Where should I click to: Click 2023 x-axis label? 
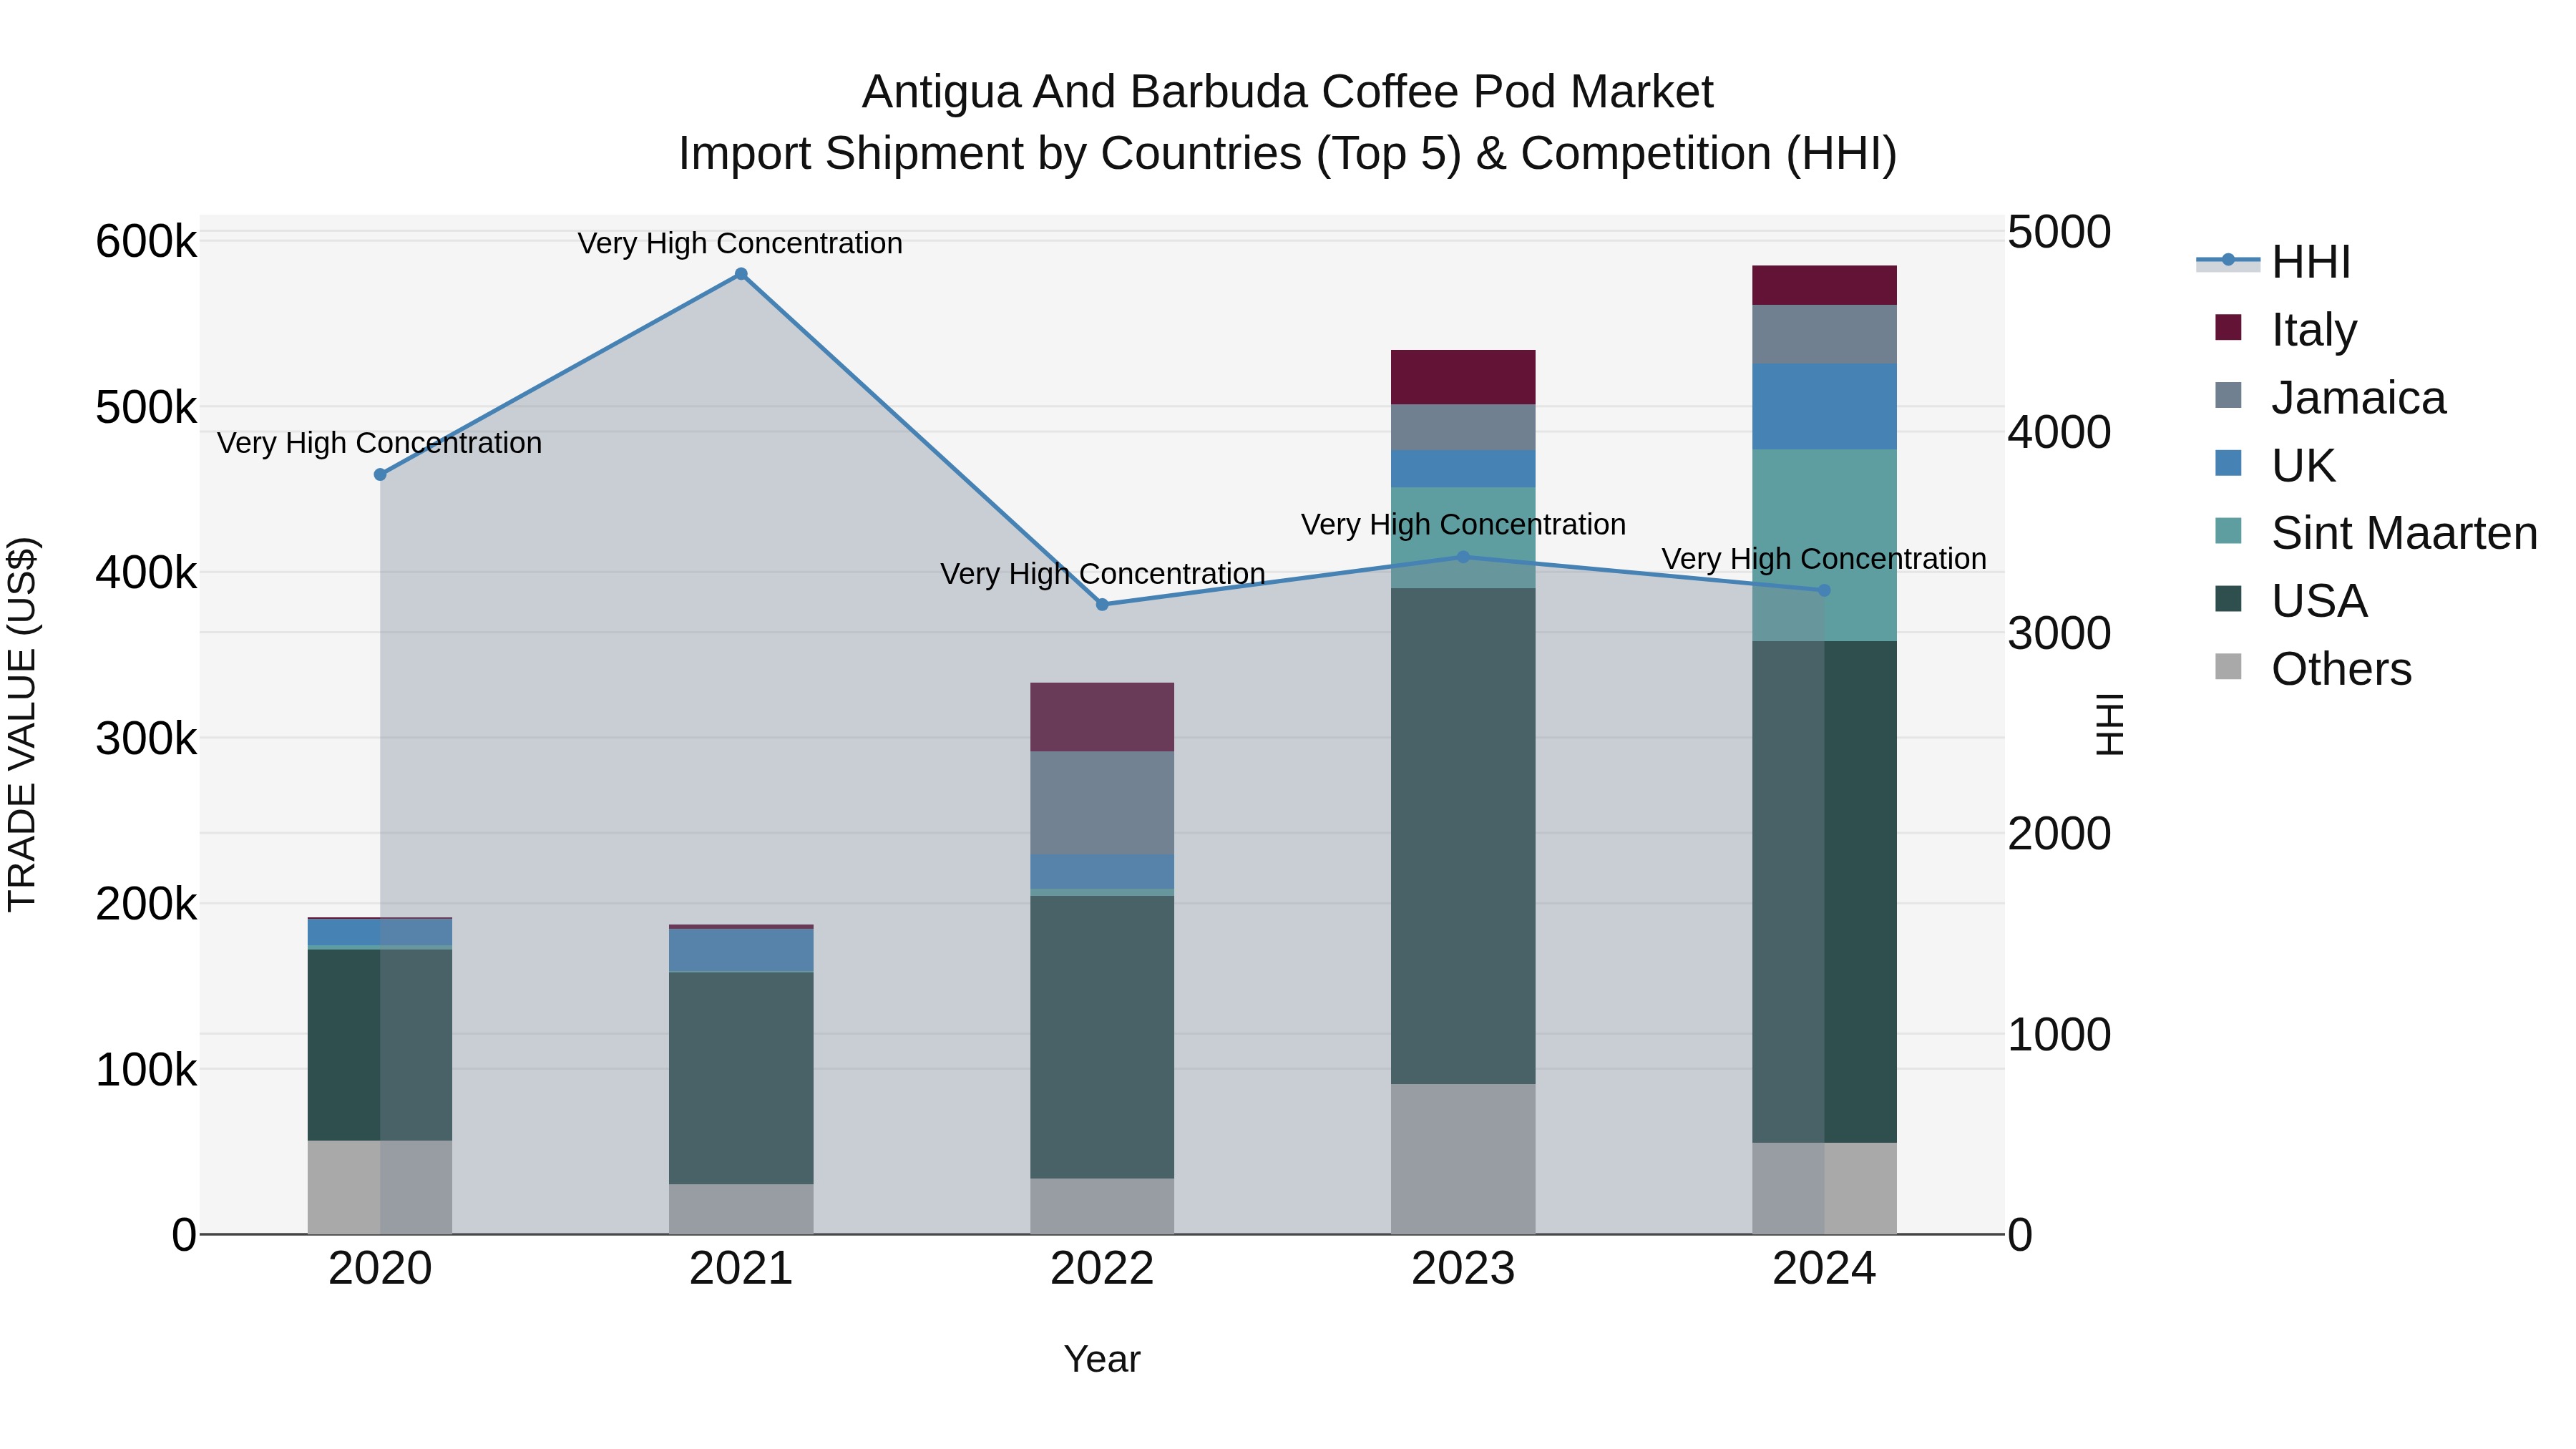tap(1463, 1269)
